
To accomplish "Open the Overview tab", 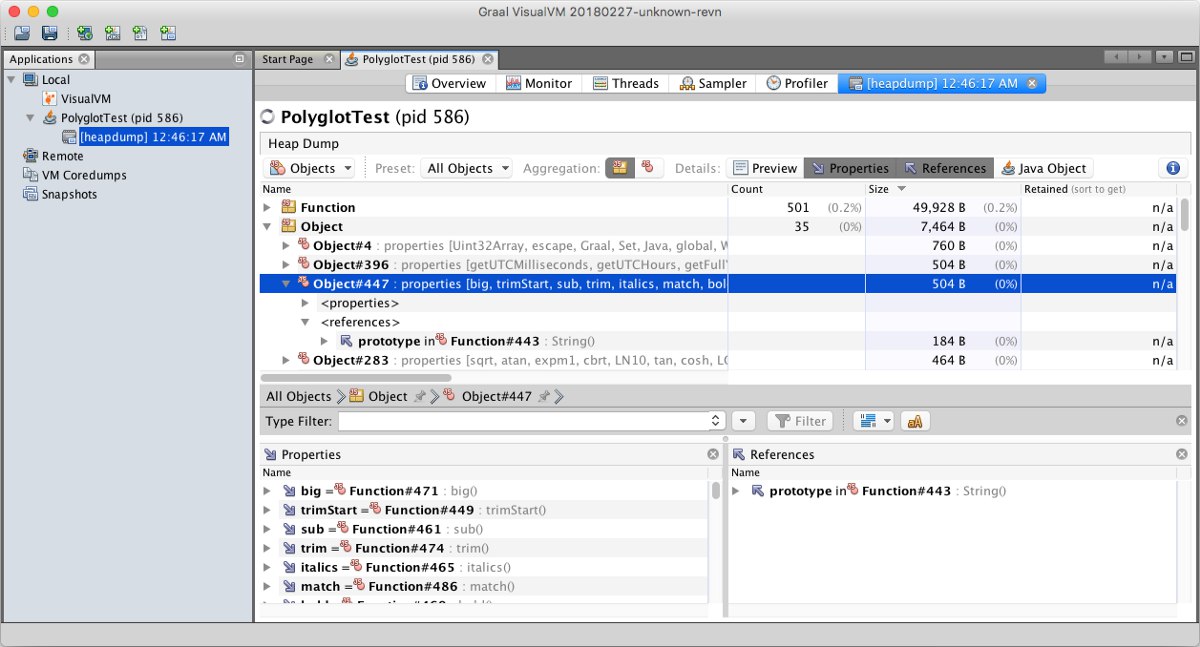I will pos(449,83).
